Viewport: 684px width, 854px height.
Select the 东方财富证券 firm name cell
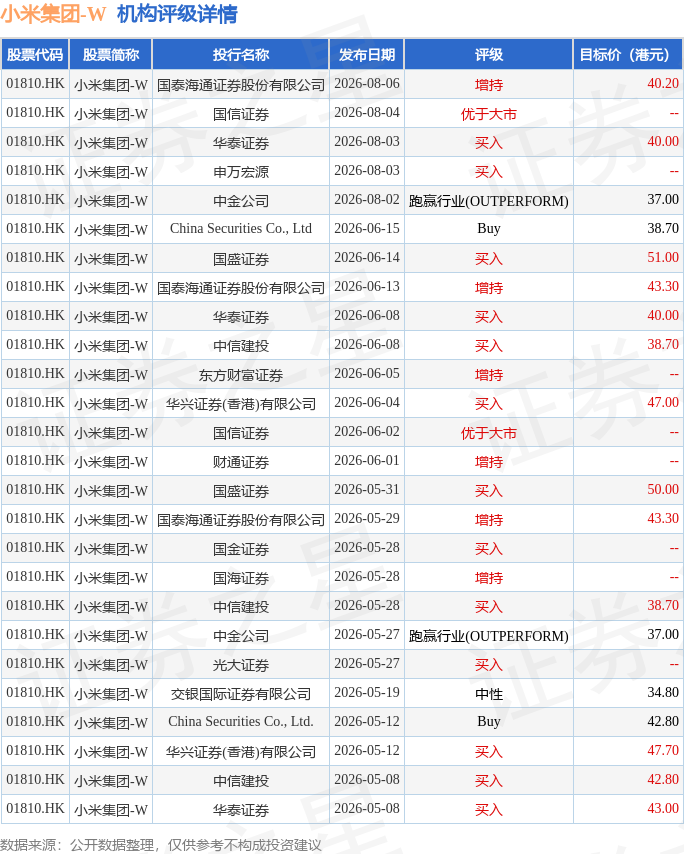pyautogui.click(x=241, y=374)
